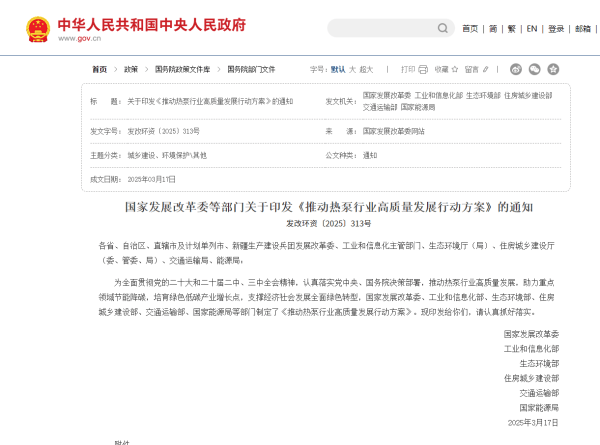600x445 pixels.
Task: Share the notice to WeChat
Action: [535, 70]
